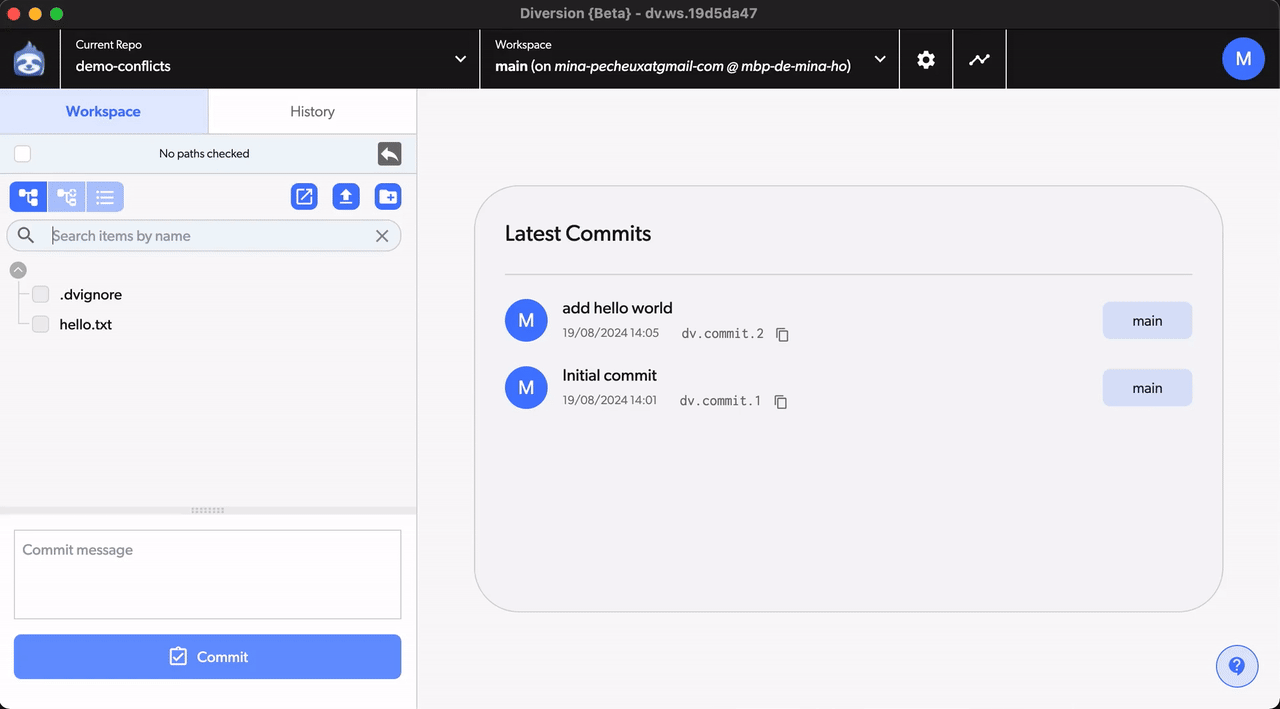Viewport: 1280px width, 709px height.
Task: Click the Diversion sloth logo icon
Action: tap(29, 59)
